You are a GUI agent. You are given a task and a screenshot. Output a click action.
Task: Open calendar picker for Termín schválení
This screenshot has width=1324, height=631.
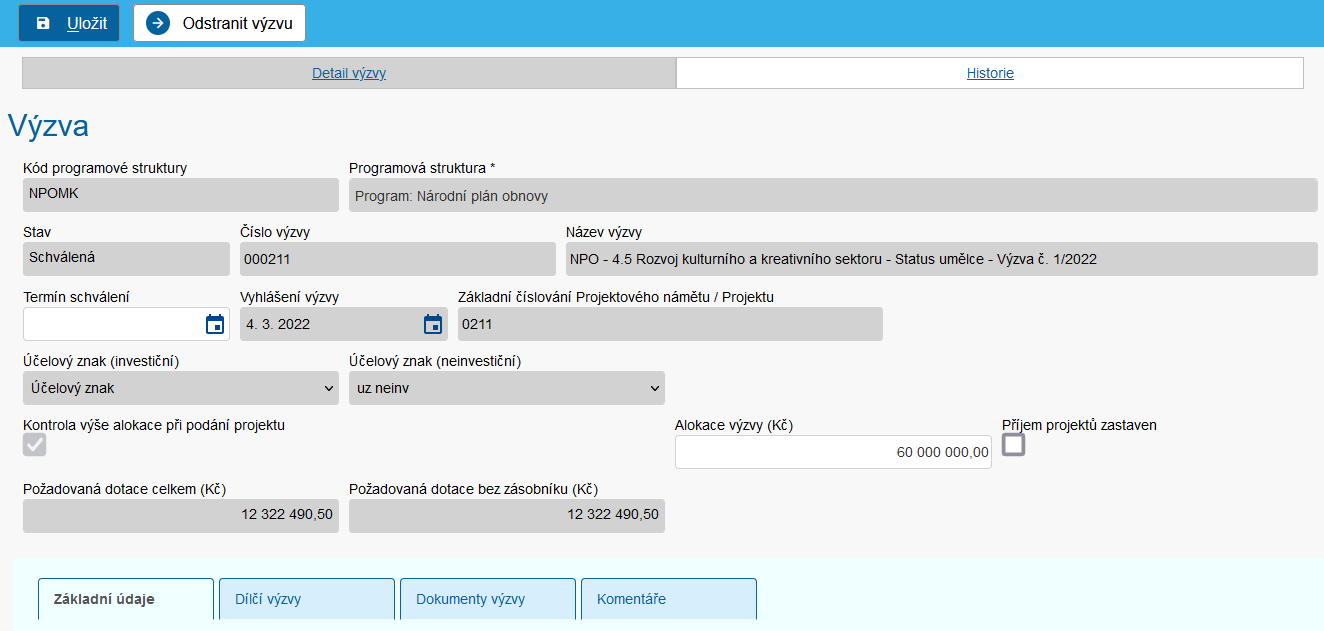(215, 324)
